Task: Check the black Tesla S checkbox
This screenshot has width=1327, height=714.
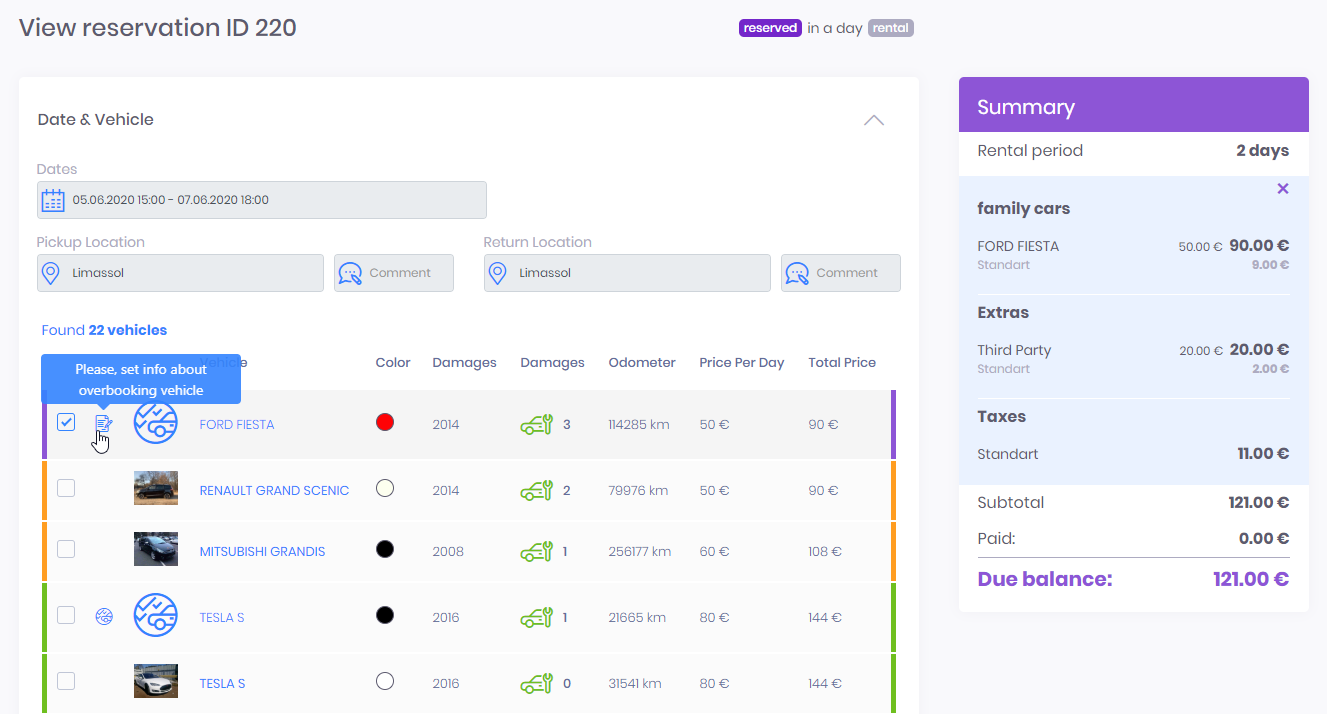Action: (66, 615)
